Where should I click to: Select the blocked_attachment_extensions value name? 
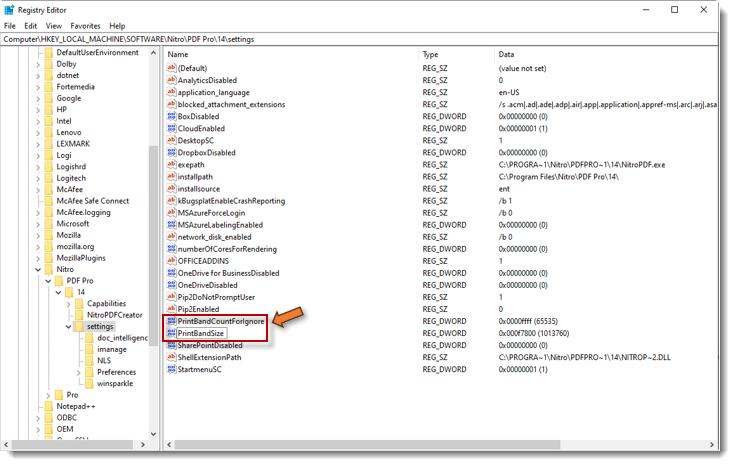(231, 105)
